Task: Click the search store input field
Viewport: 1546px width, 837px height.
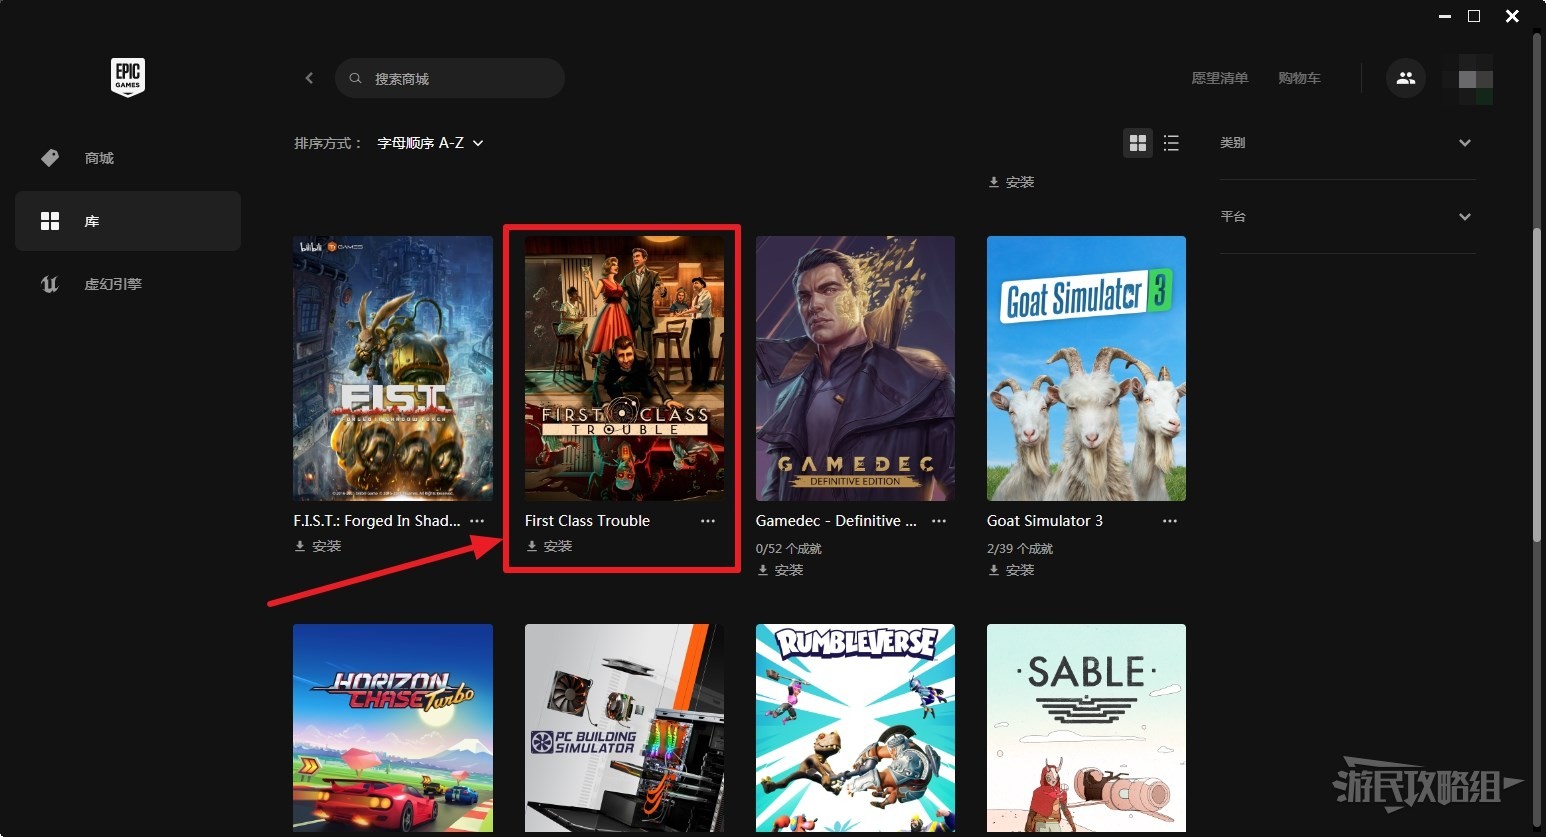Action: coord(450,78)
